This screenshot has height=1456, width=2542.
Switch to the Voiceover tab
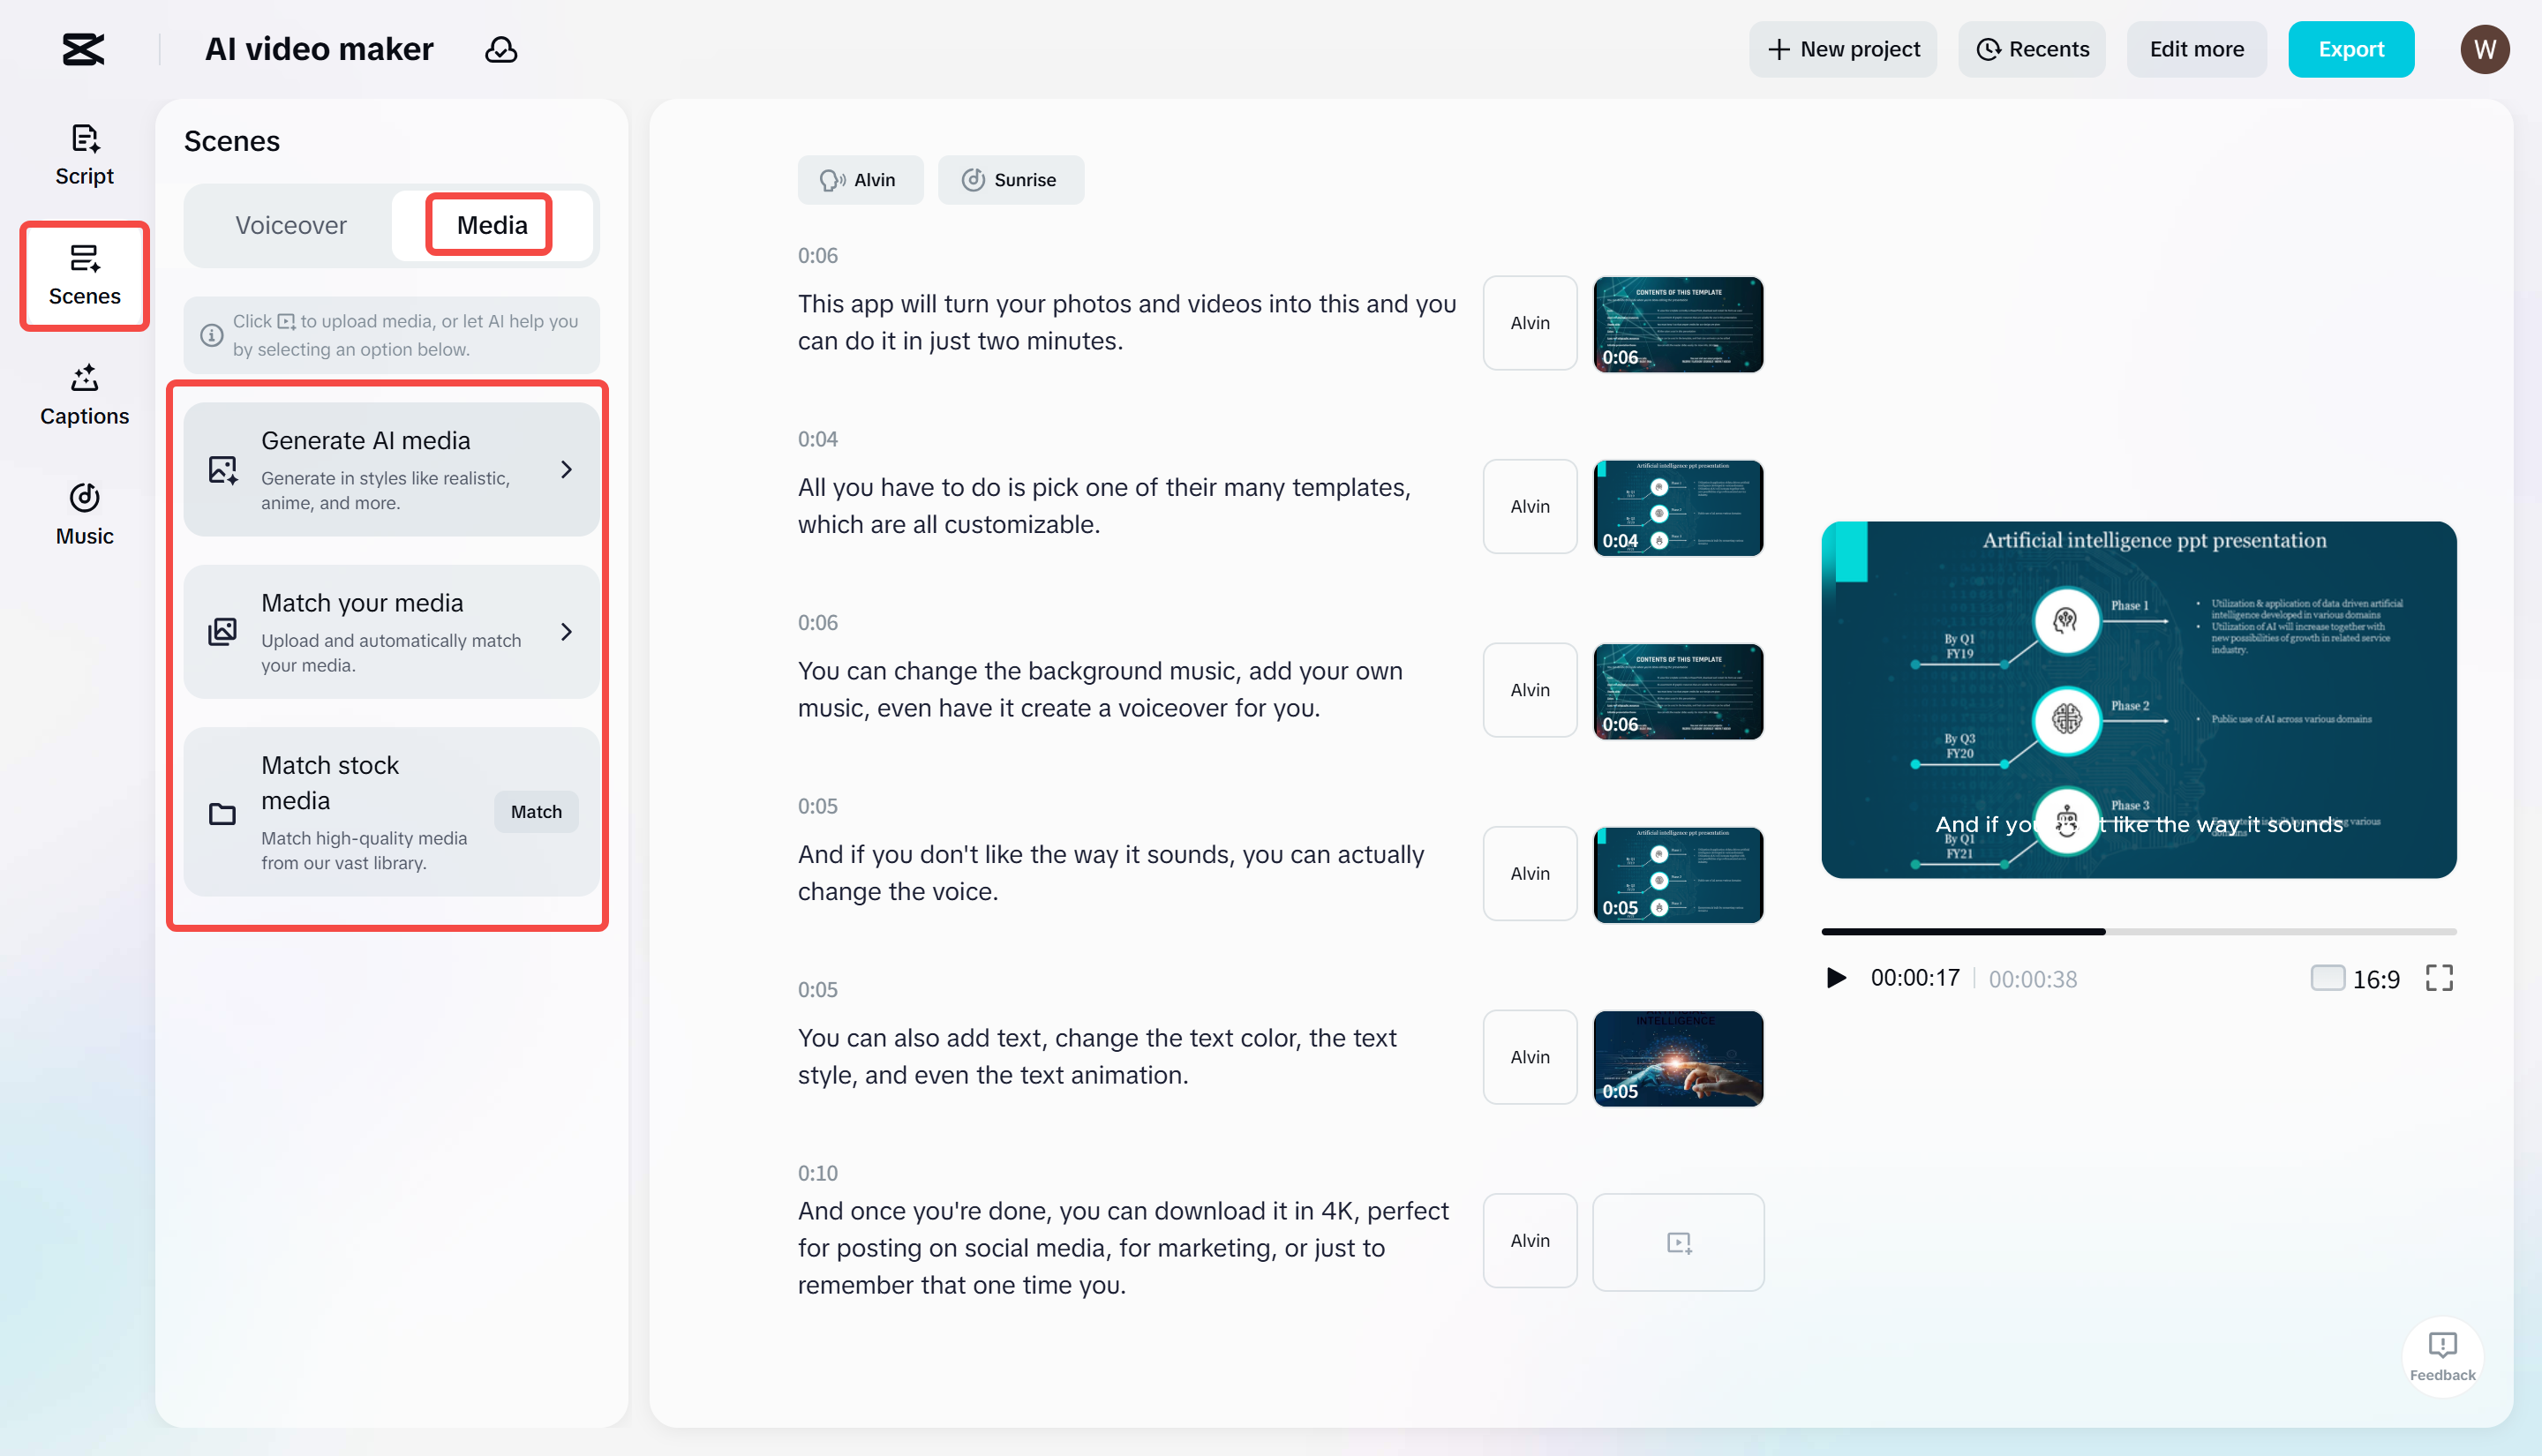pyautogui.click(x=290, y=225)
